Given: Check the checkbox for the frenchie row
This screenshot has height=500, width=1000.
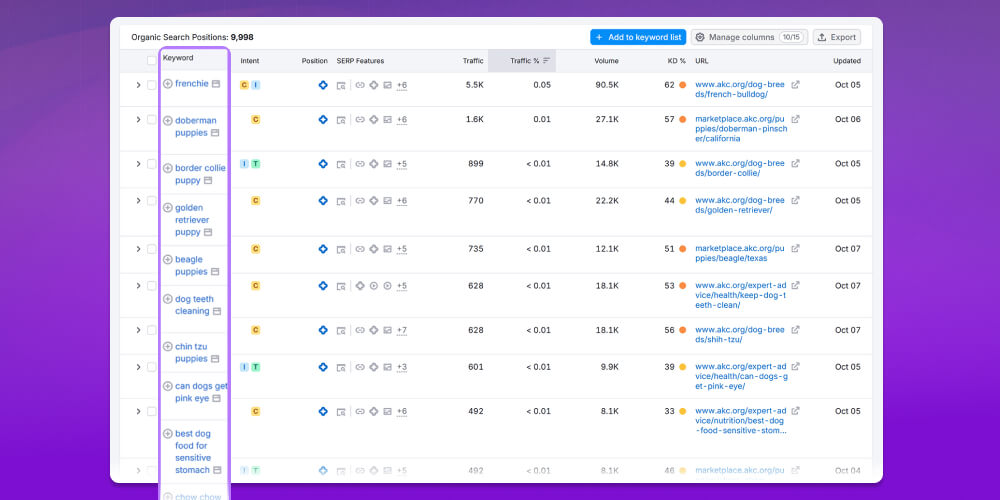Looking at the screenshot, I should pos(152,85).
